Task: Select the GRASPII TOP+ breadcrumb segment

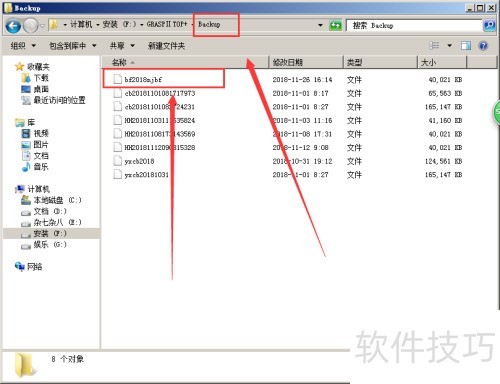Action: (167, 24)
